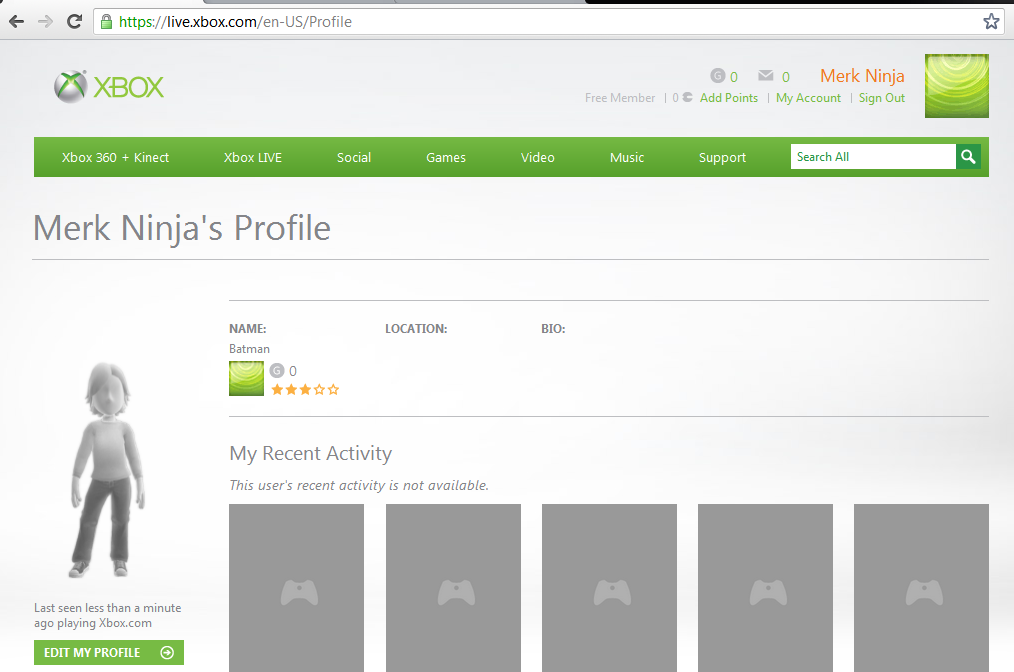This screenshot has height=672, width=1014.
Task: Click the browser forward arrow
Action: (45, 22)
